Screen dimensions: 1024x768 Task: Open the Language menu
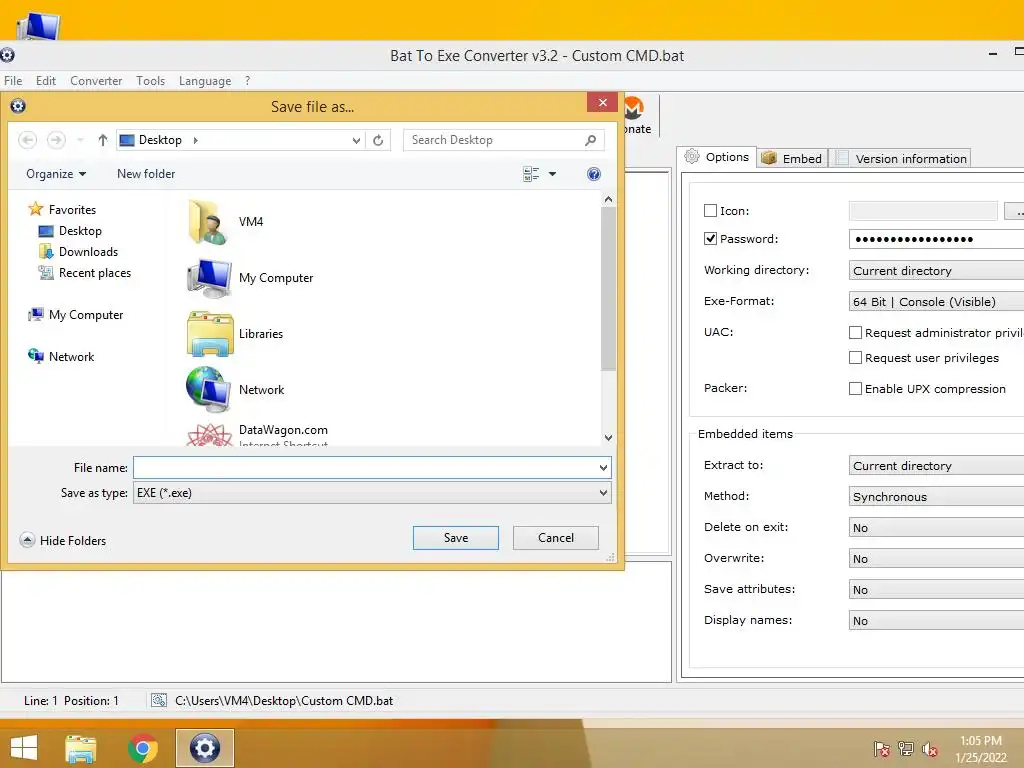coord(205,81)
